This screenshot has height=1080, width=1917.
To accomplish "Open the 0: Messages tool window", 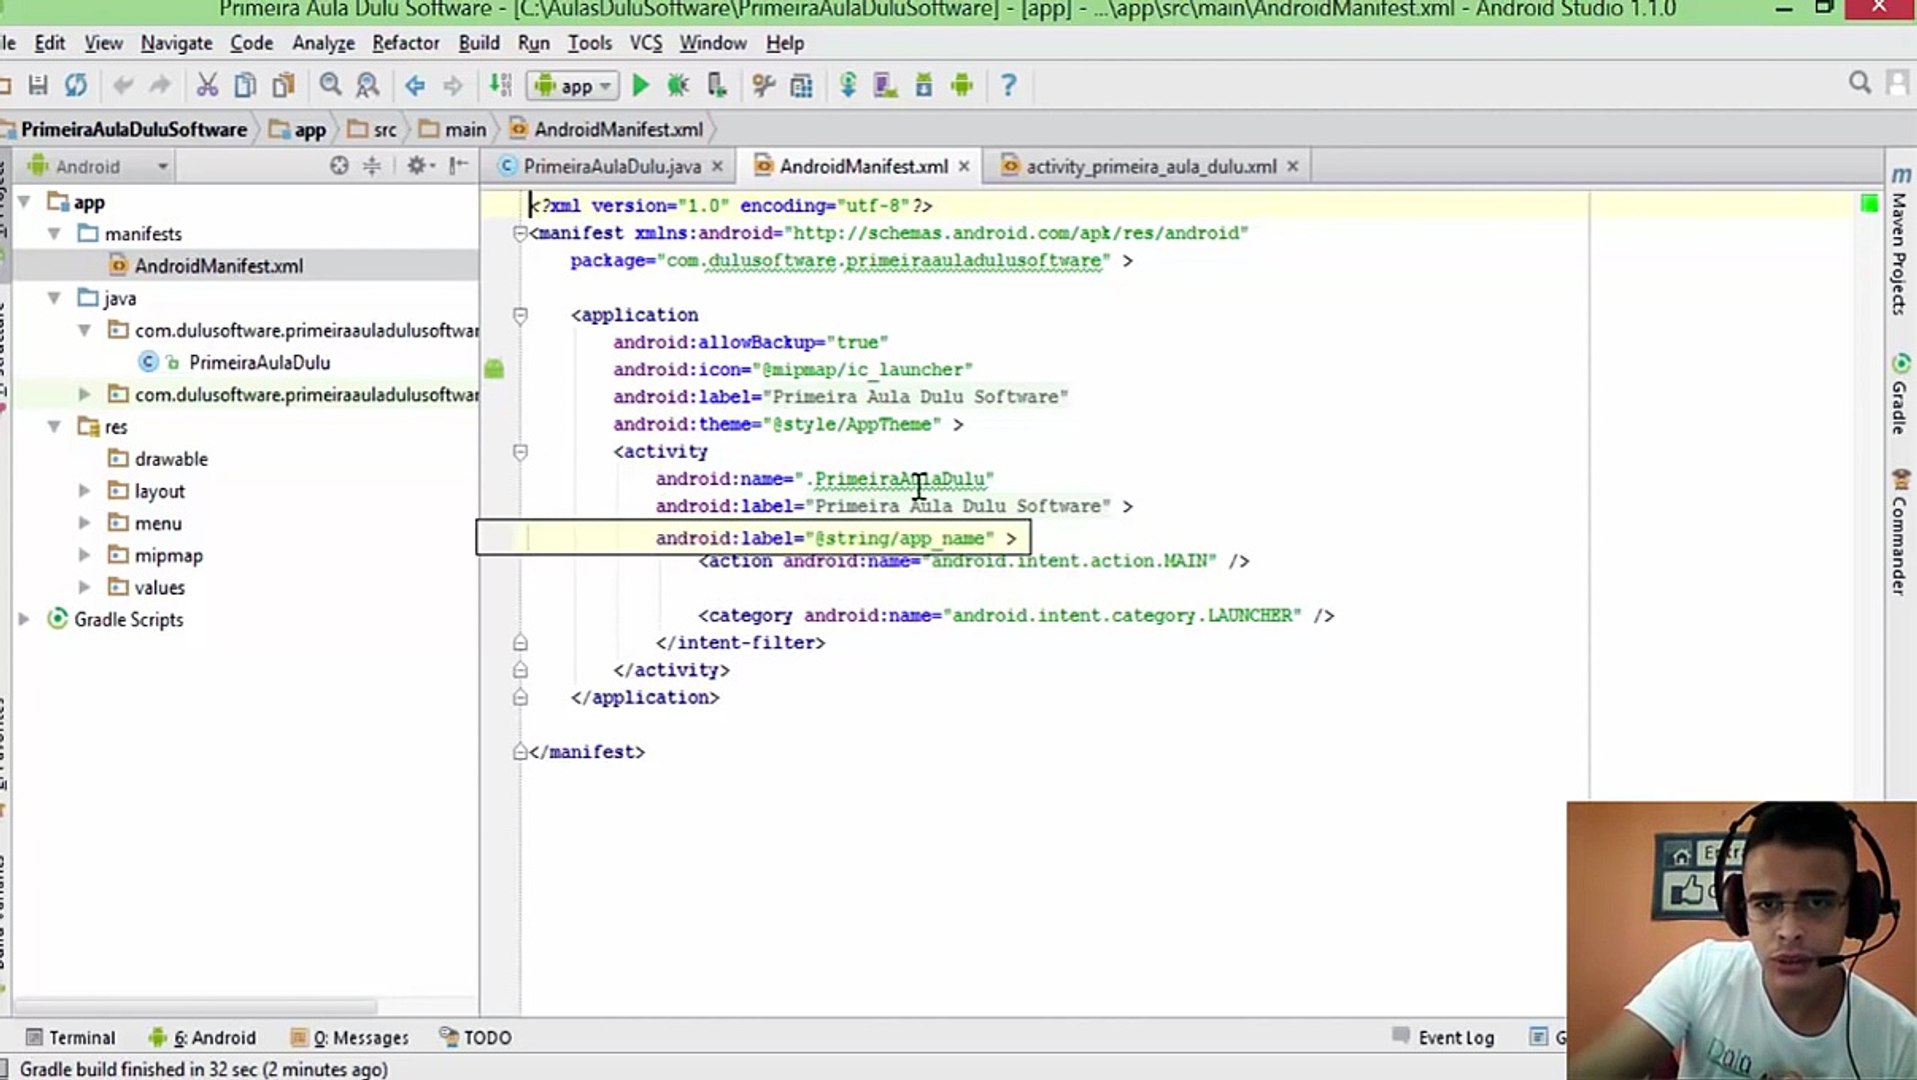I will [349, 1038].
